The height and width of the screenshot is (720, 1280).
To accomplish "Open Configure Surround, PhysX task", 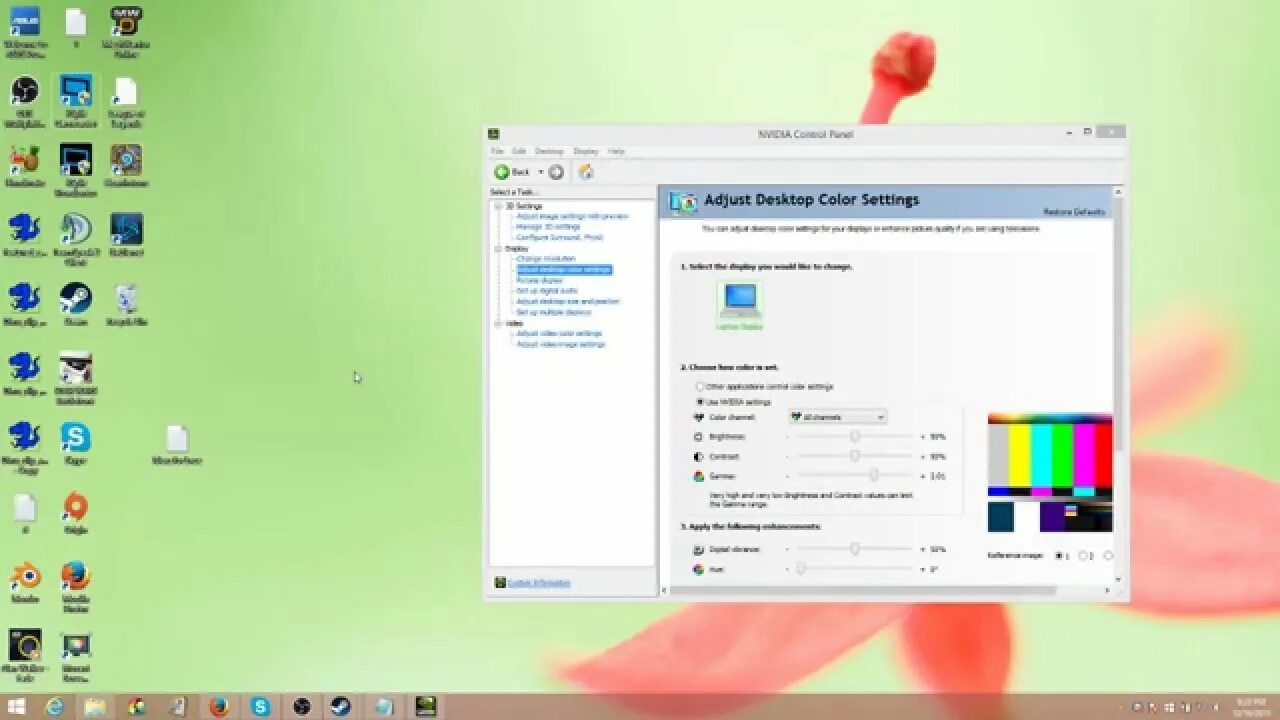I will [x=560, y=238].
